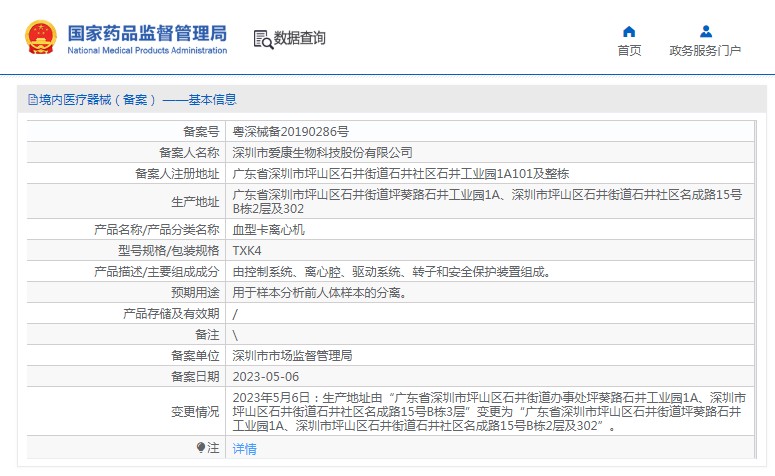Click the 产品名称/产品分类名称 label
The image size is (775, 476).
[157, 230]
